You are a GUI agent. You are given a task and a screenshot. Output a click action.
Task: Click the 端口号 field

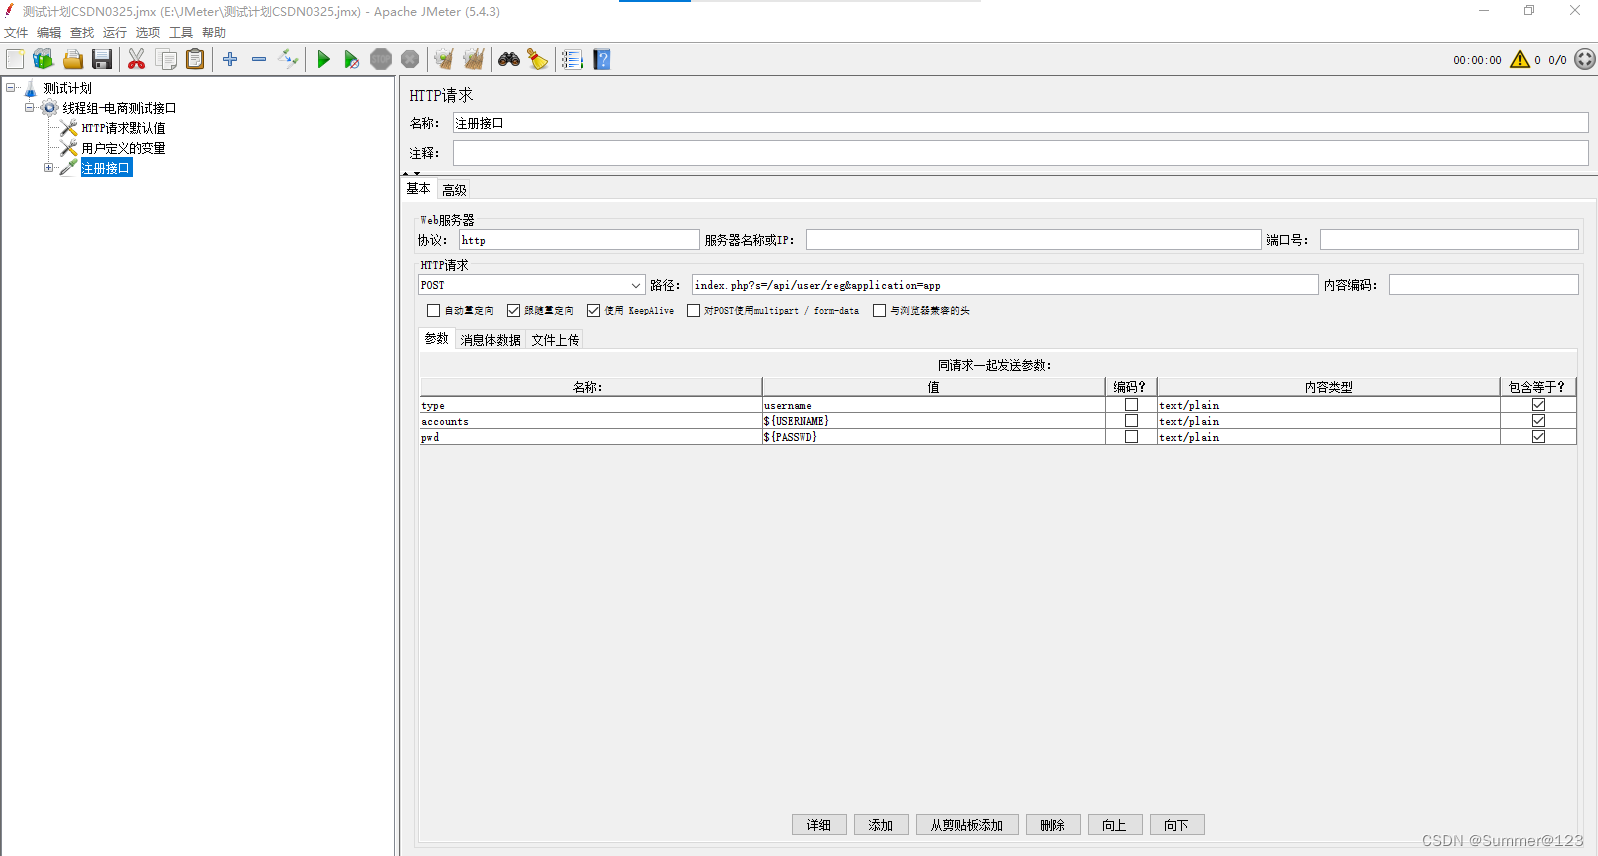point(1449,240)
